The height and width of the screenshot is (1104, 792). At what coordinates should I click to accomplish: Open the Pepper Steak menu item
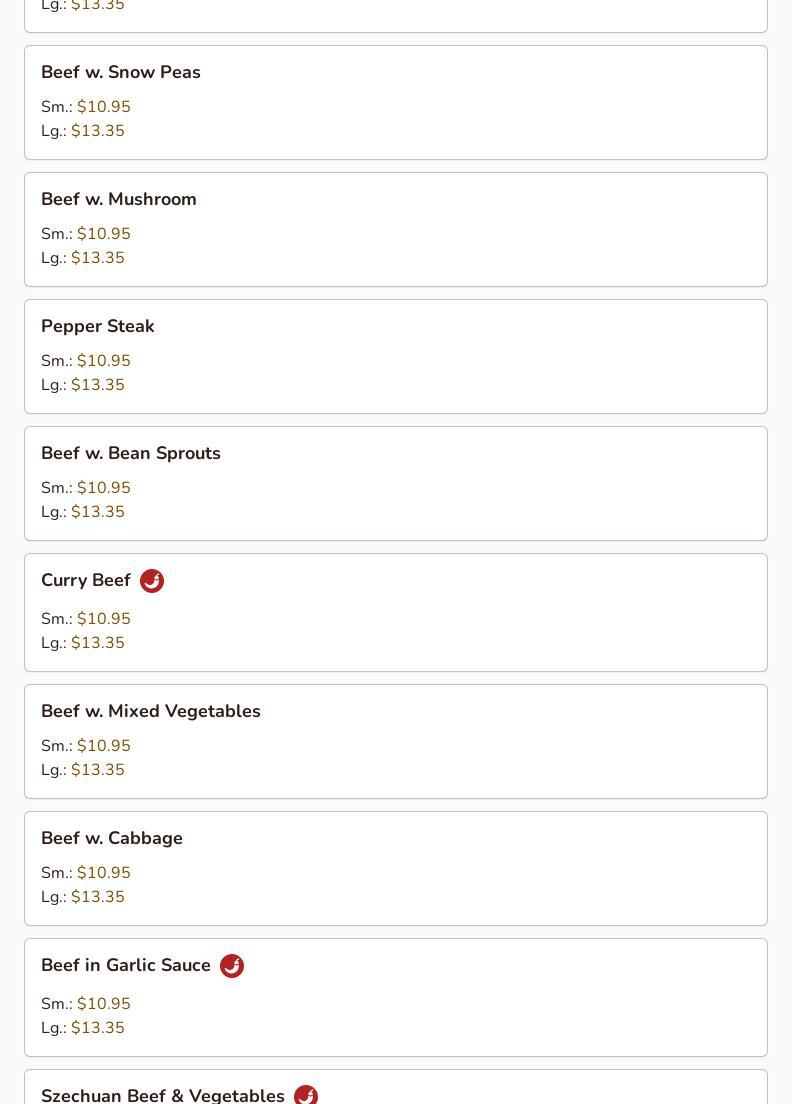click(x=98, y=326)
